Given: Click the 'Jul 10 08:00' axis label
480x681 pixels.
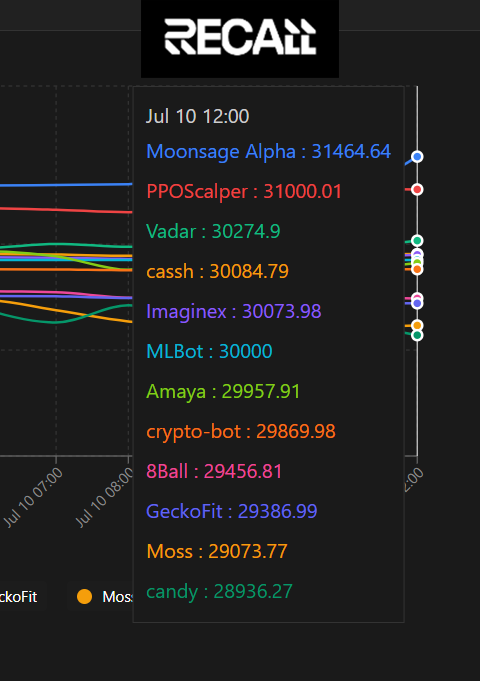Looking at the screenshot, I should coord(105,498).
